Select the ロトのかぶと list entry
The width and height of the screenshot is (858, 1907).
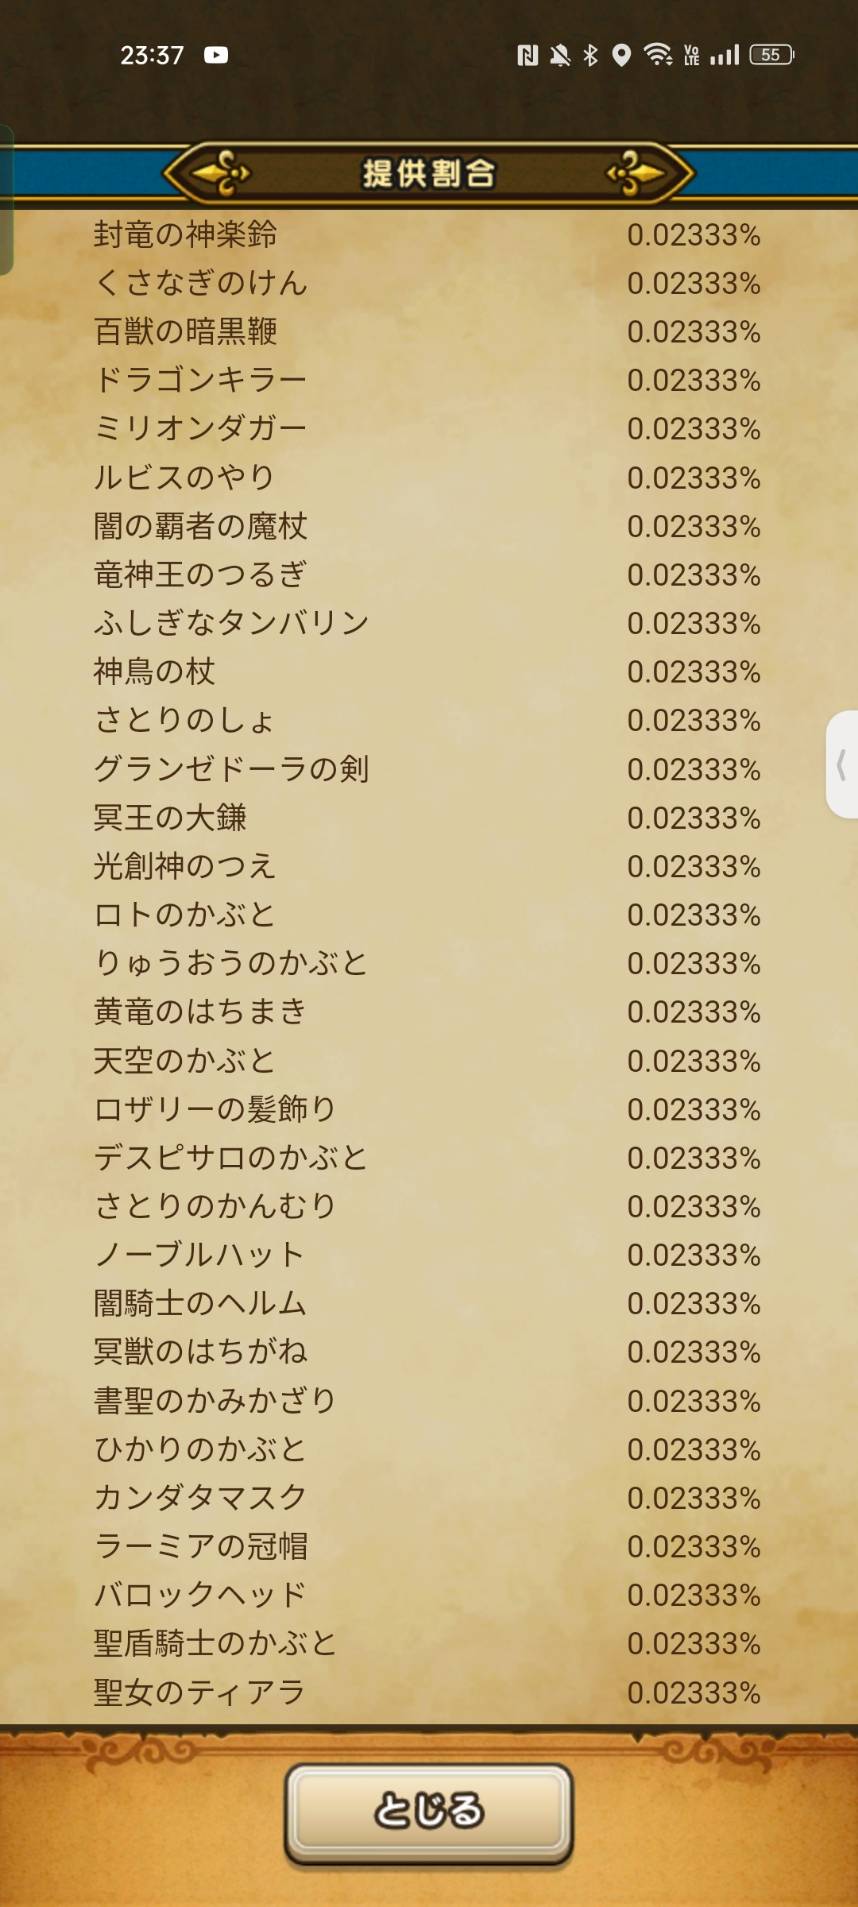[x=184, y=914]
